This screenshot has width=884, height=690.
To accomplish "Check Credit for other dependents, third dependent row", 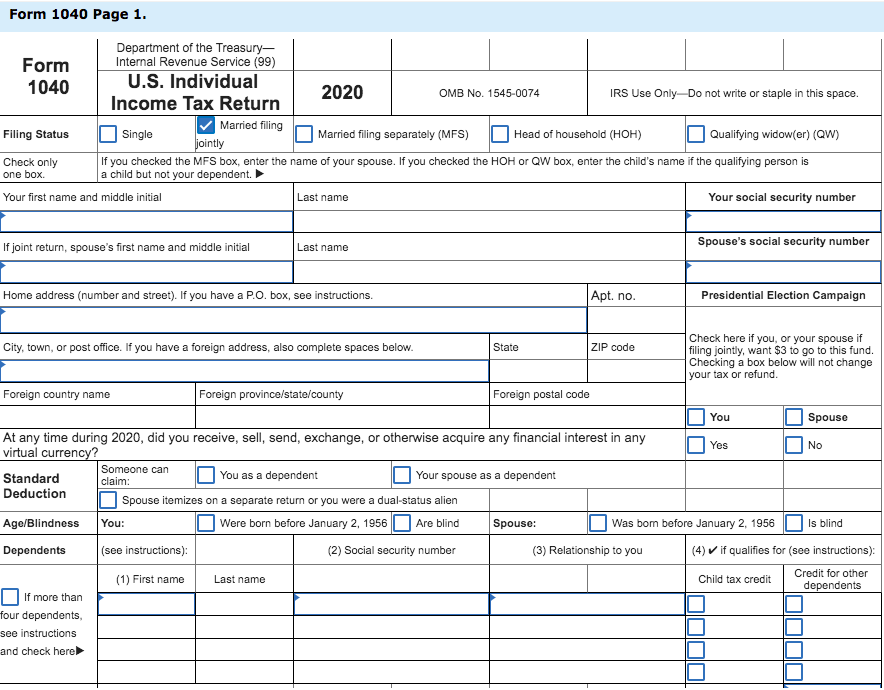I will point(794,650).
